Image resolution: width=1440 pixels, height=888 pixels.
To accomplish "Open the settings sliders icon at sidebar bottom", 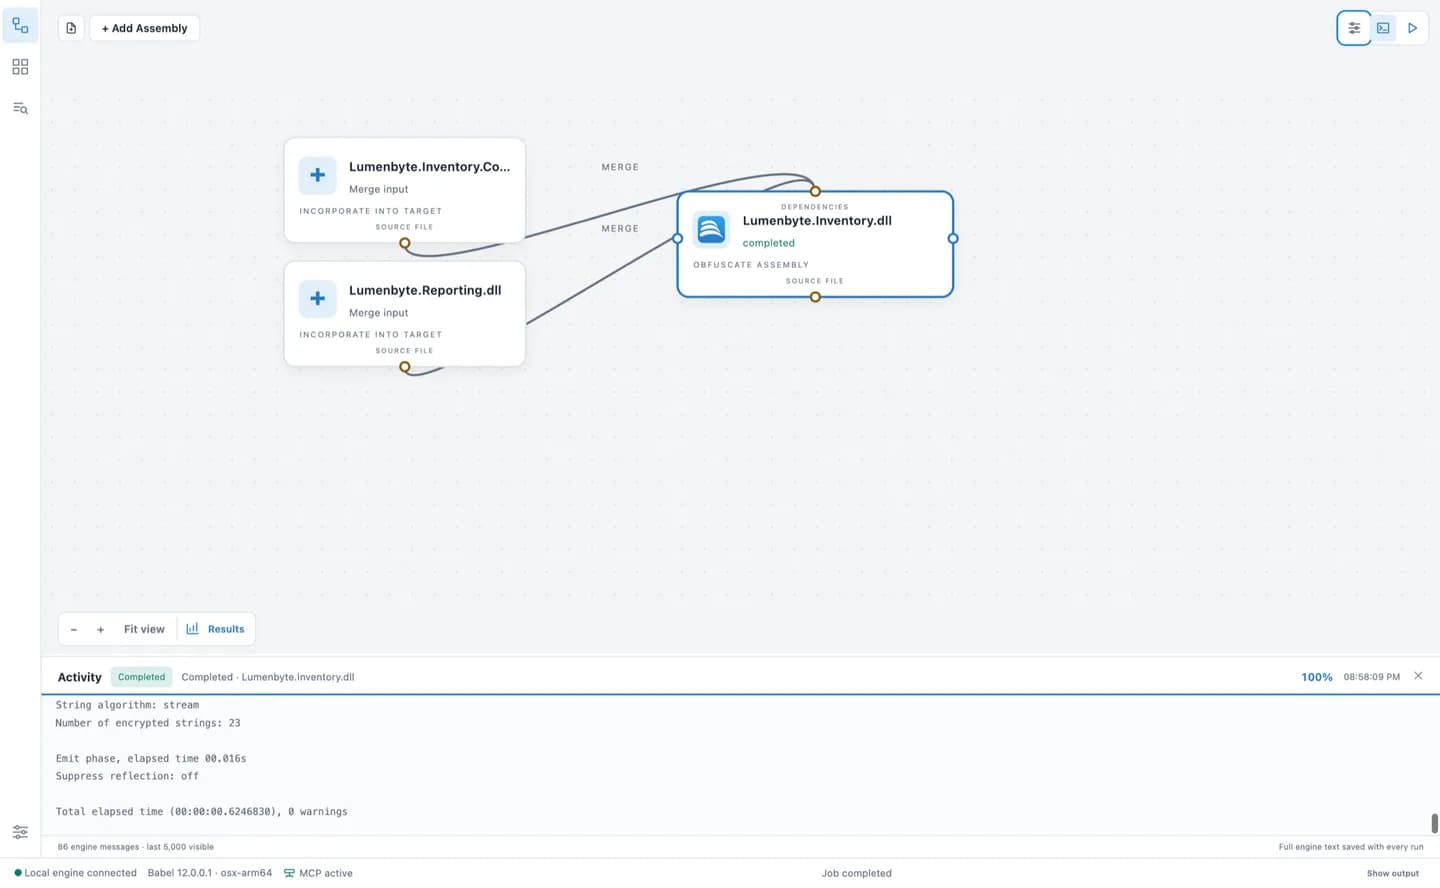I will tap(20, 832).
